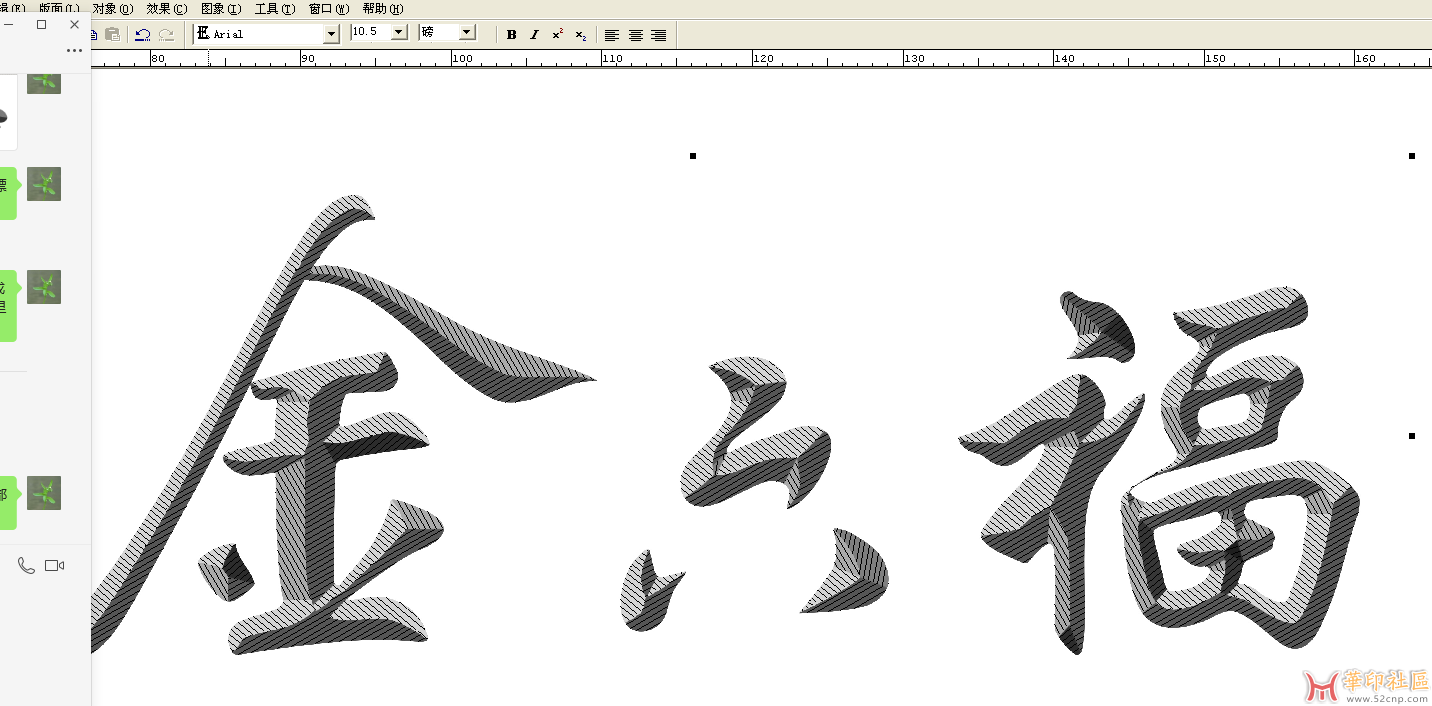Viewport: 1432px width, 706px height.
Task: Open the 帮助(H) menu
Action: coord(383,9)
